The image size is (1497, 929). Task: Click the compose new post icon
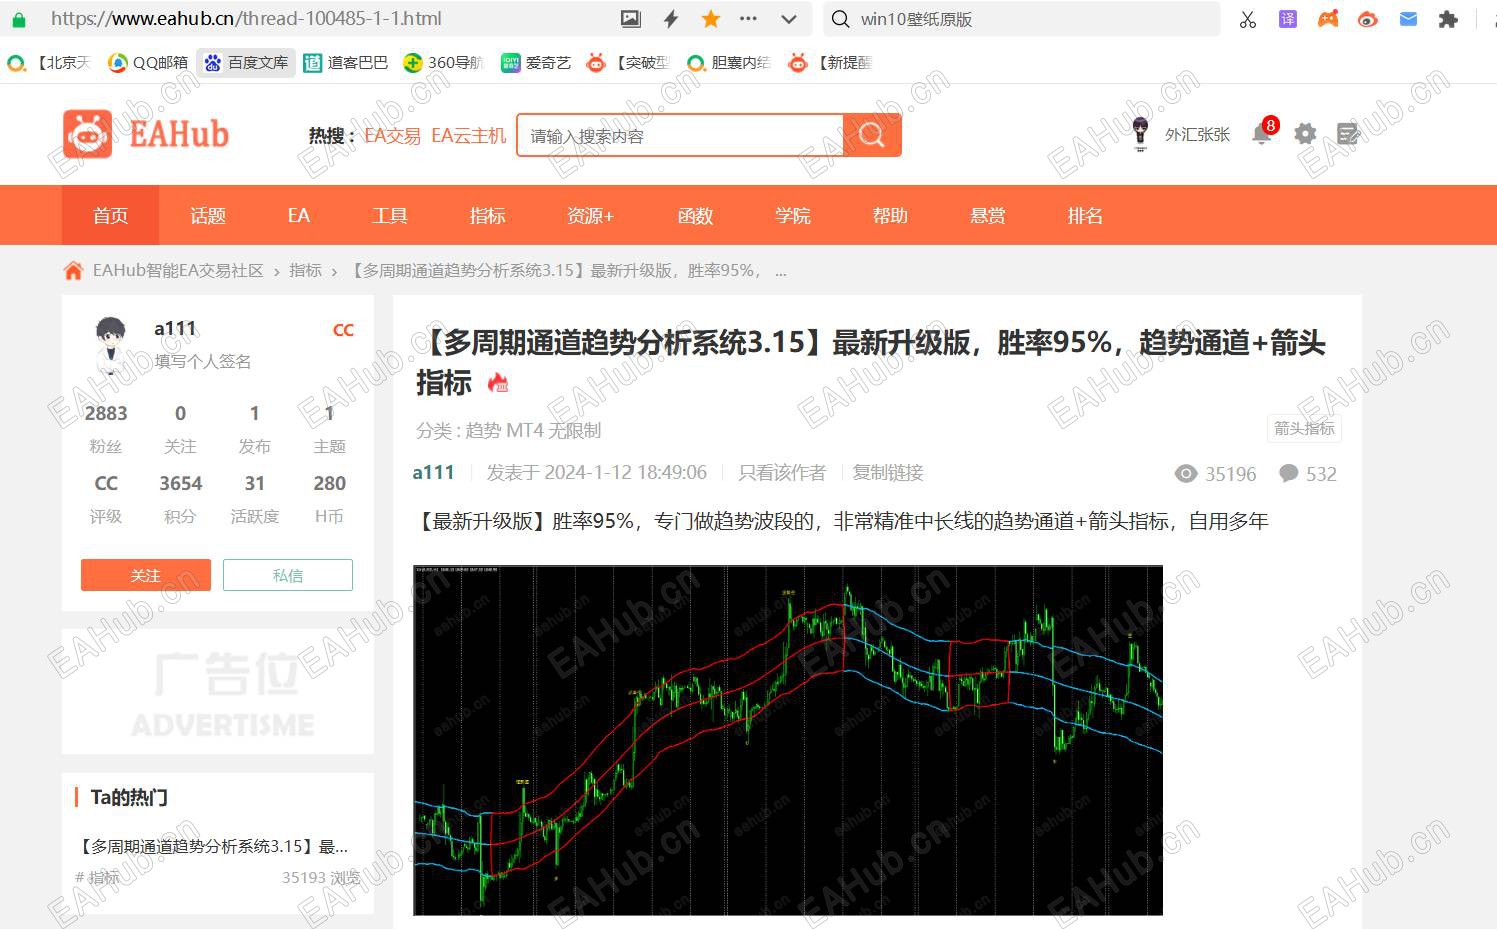point(1348,134)
